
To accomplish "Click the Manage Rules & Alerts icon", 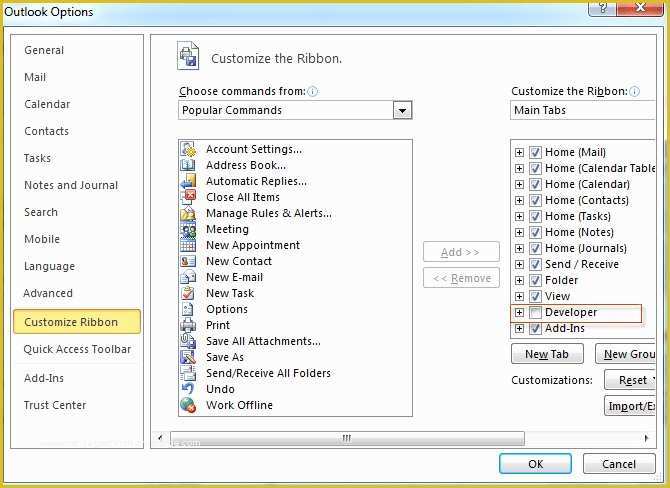I will click(188, 213).
